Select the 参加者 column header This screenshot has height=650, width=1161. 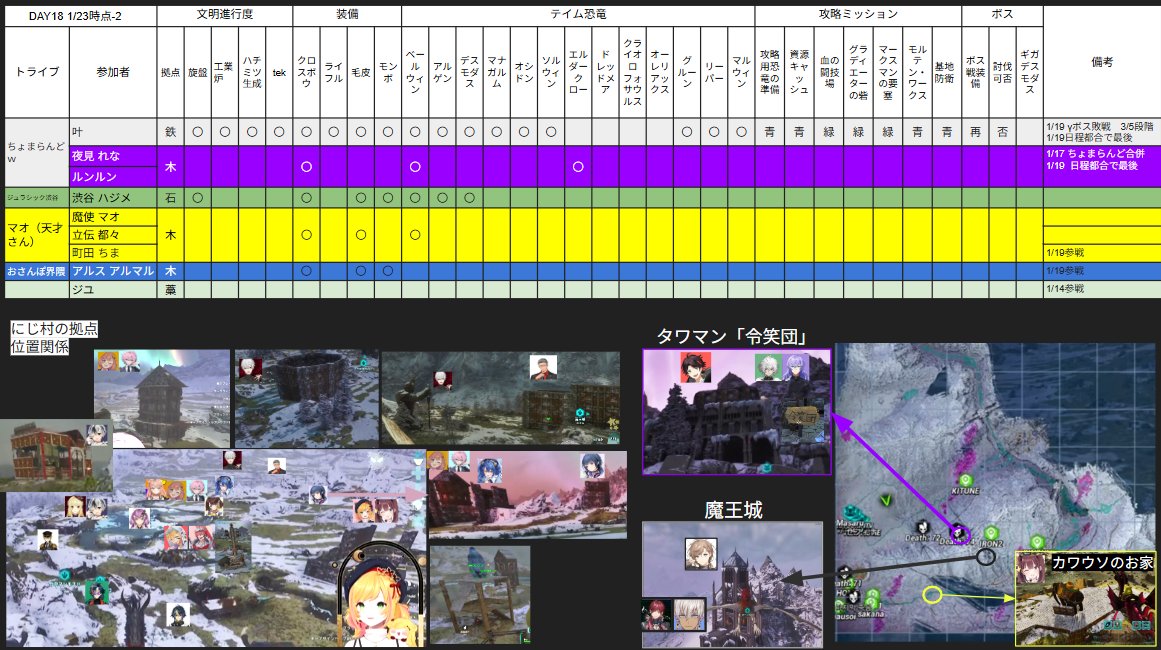[x=113, y=73]
